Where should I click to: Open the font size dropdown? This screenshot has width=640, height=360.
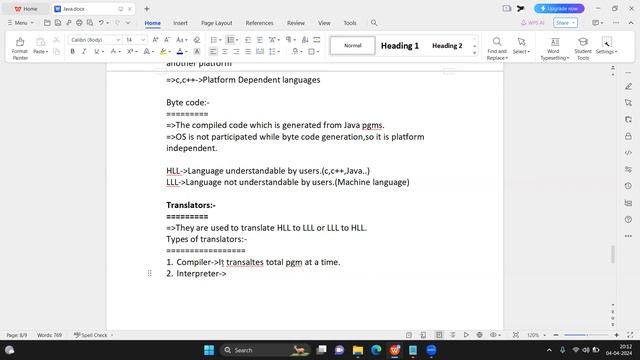click(x=143, y=40)
